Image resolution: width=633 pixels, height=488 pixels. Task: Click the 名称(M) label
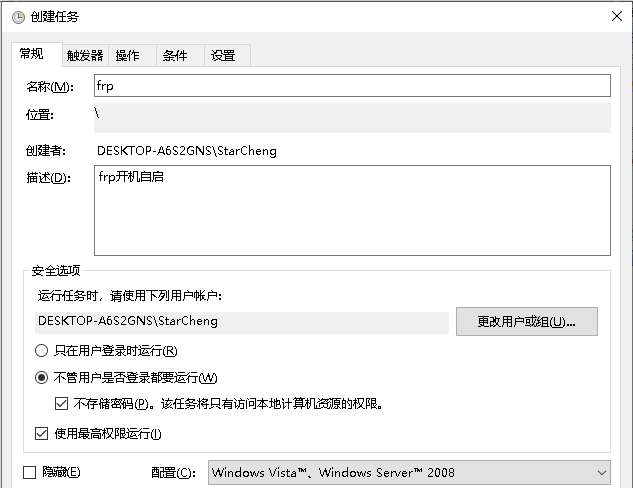tap(50, 87)
